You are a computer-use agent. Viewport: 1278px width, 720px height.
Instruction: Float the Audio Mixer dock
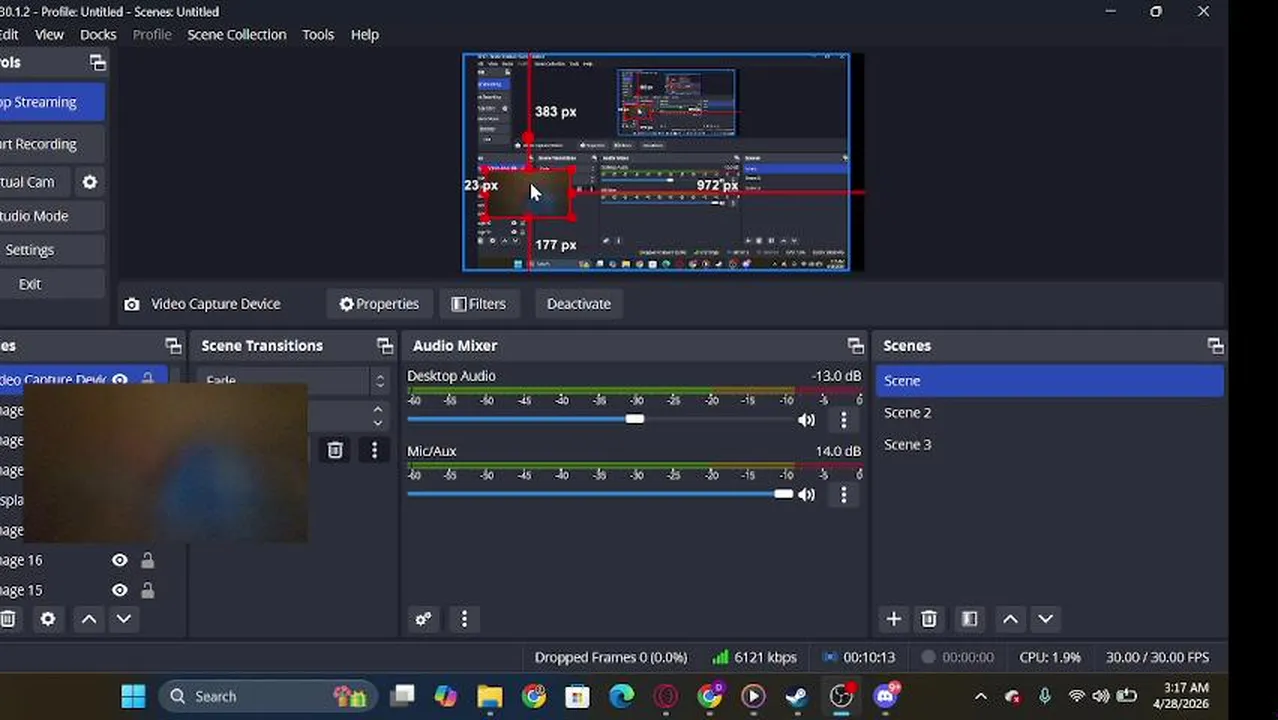pyautogui.click(x=855, y=346)
